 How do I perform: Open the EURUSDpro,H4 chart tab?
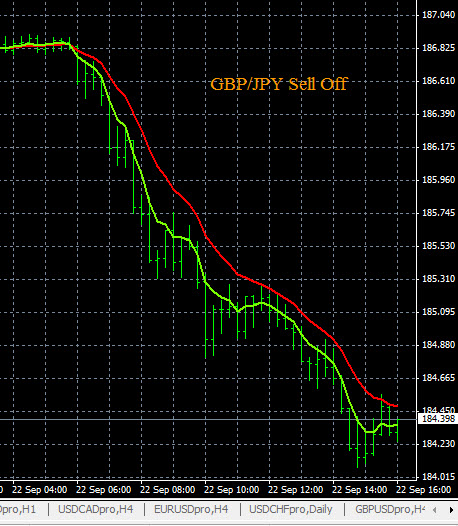[191, 509]
